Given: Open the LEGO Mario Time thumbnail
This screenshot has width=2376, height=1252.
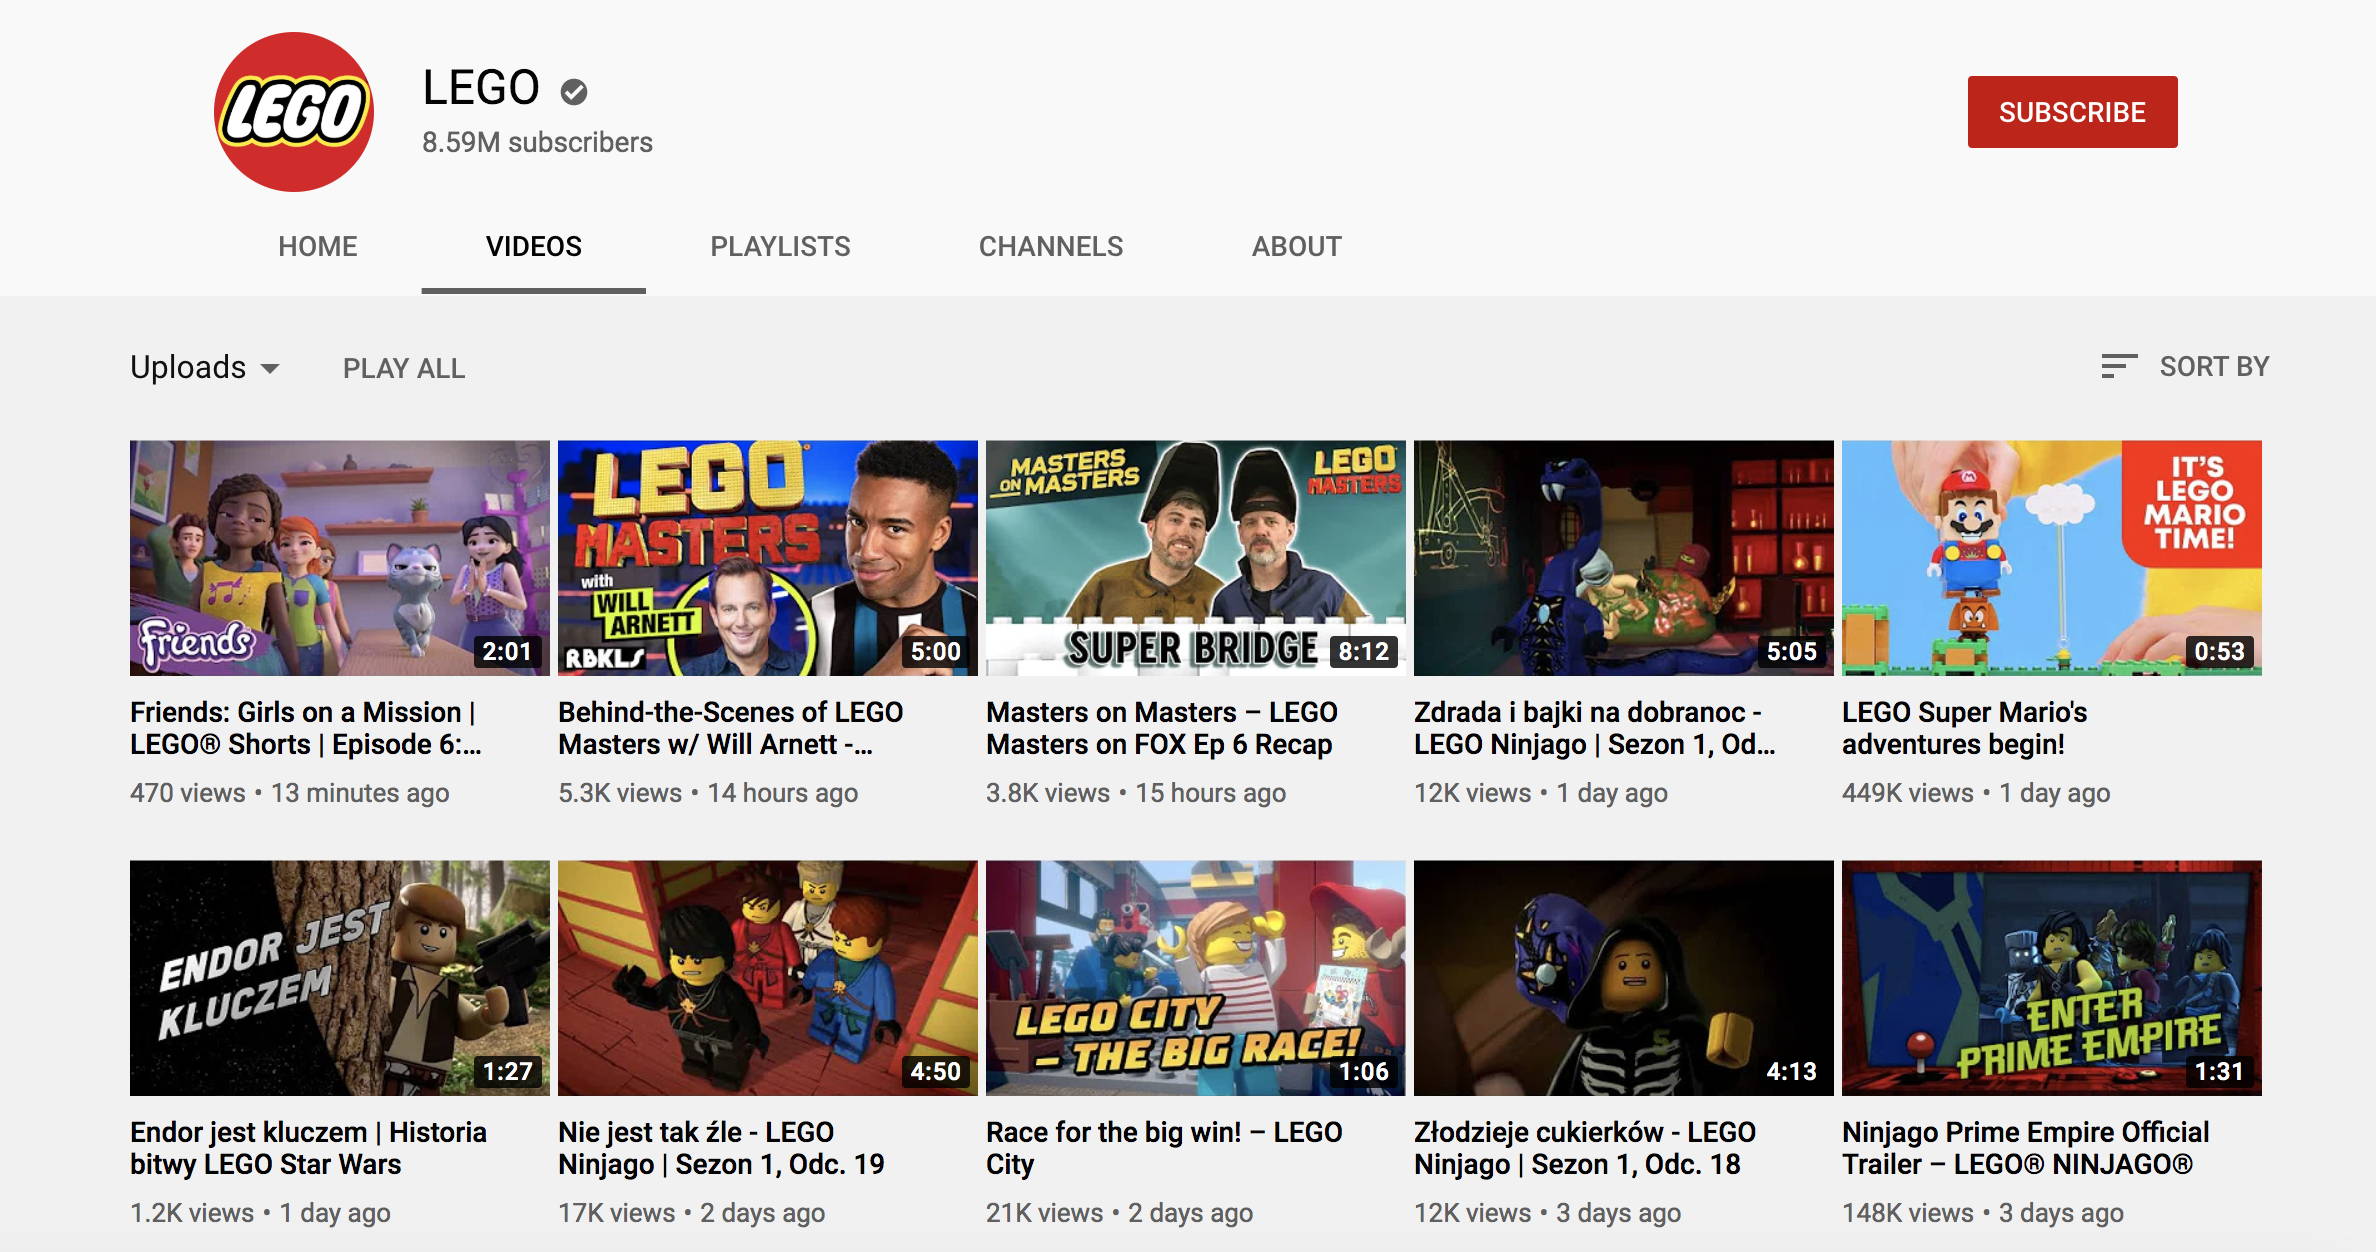Looking at the screenshot, I should click(2052, 558).
